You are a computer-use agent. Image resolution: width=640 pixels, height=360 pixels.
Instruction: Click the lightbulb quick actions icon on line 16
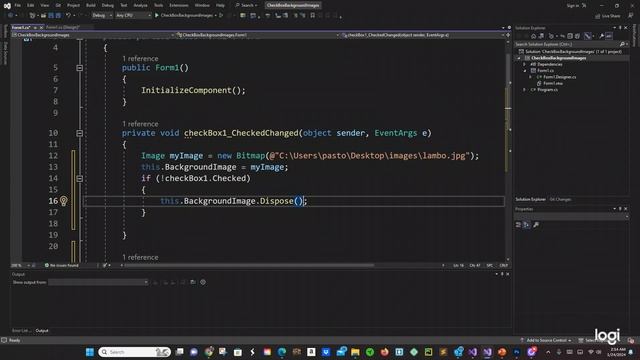[x=64, y=201]
